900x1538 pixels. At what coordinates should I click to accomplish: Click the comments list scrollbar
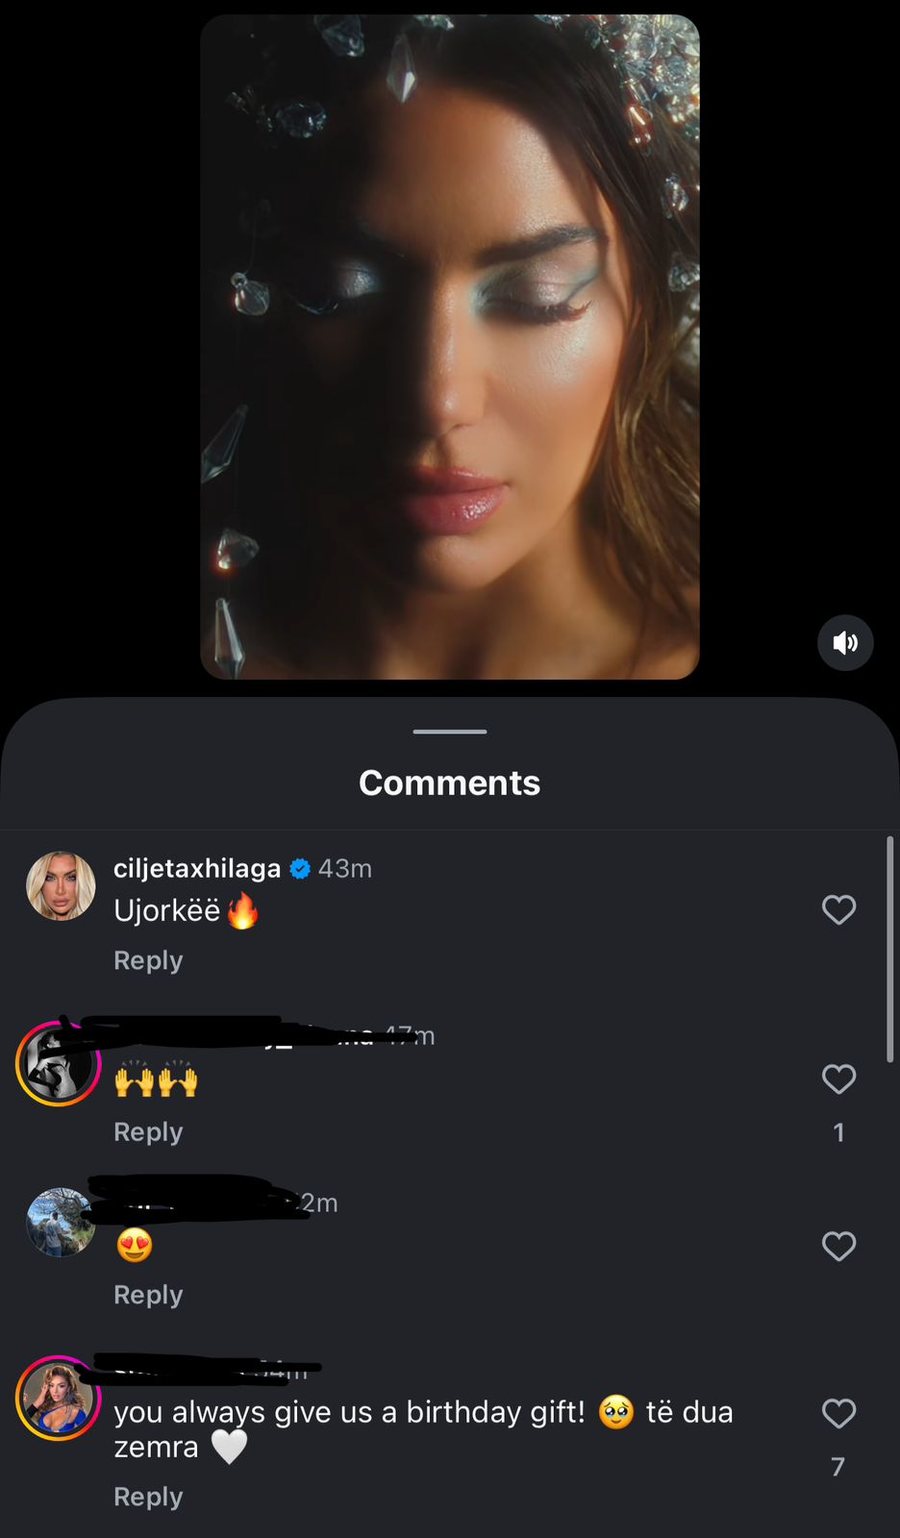pyautogui.click(x=889, y=948)
